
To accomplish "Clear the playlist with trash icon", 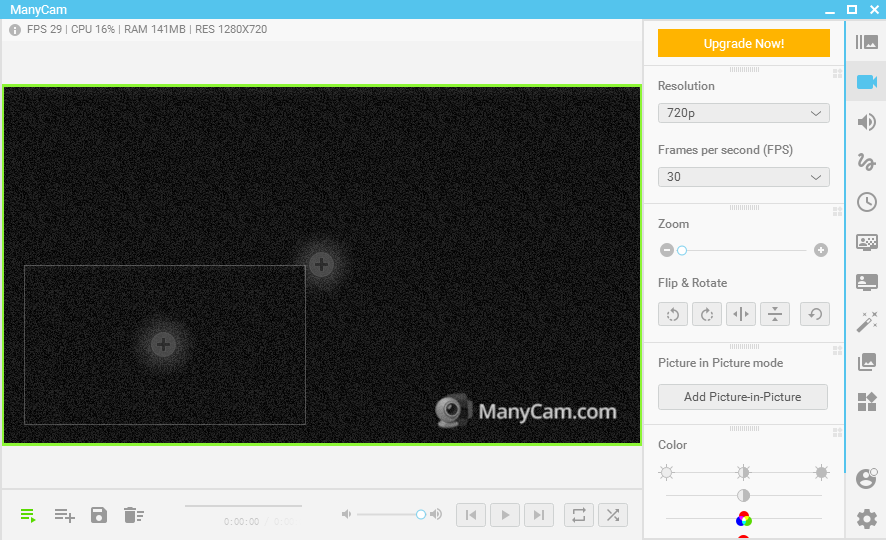I will 133,515.
